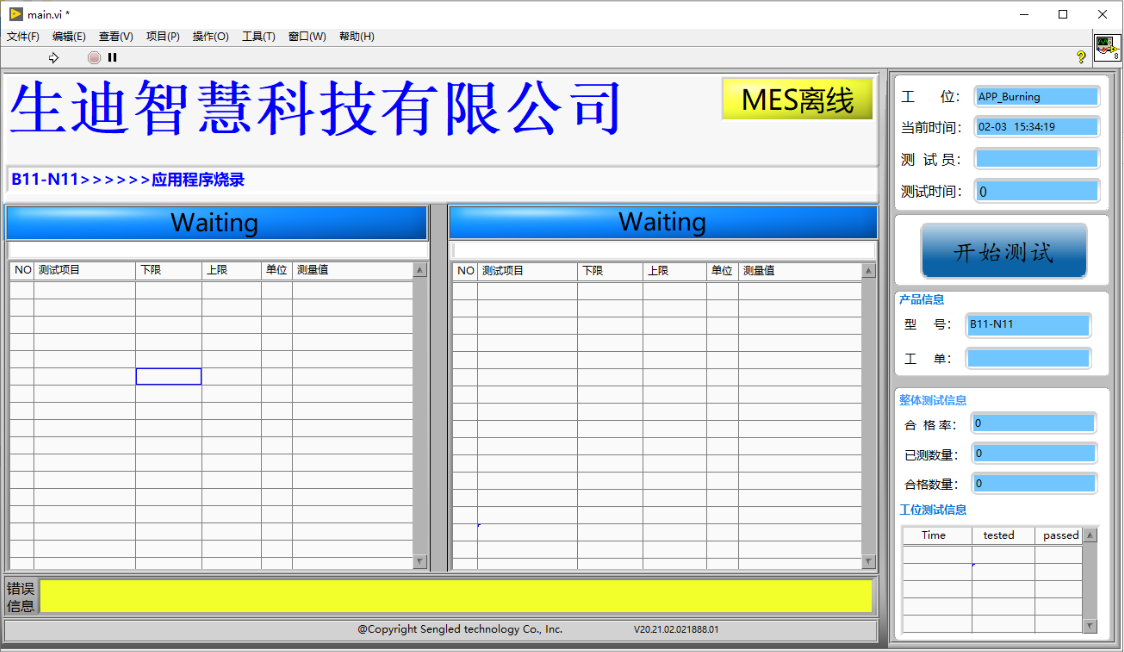
Task: Click the right table 测试项目 column header
Action: pyautogui.click(x=528, y=271)
